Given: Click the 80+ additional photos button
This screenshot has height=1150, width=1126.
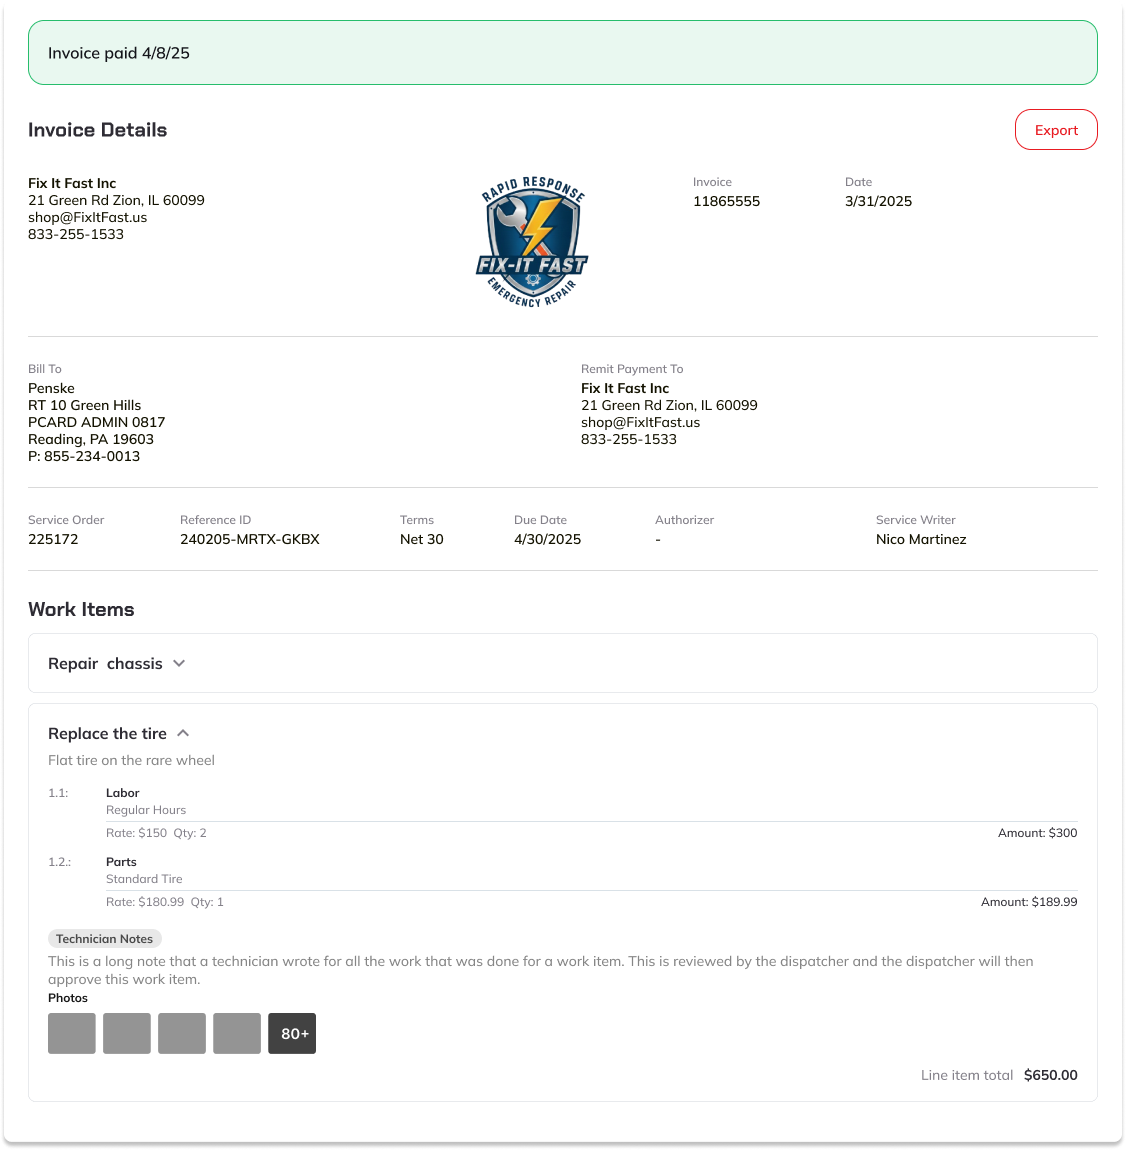Looking at the screenshot, I should tap(291, 1033).
